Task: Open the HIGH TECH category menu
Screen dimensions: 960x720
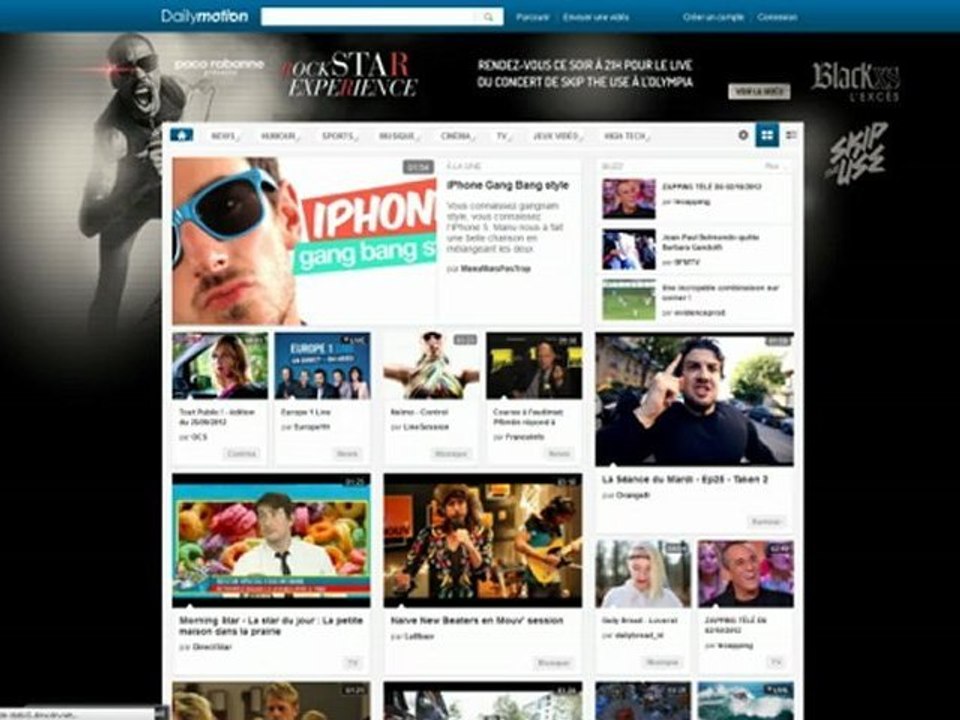Action: (x=626, y=136)
